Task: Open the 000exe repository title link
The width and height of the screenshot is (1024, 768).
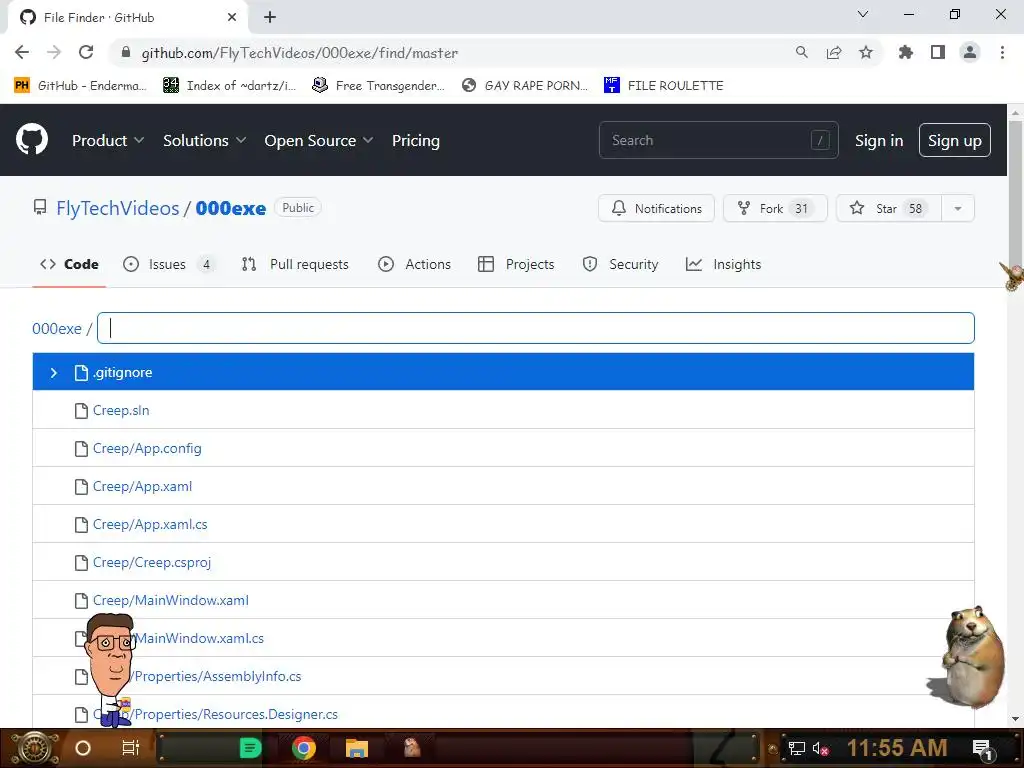Action: (231, 208)
